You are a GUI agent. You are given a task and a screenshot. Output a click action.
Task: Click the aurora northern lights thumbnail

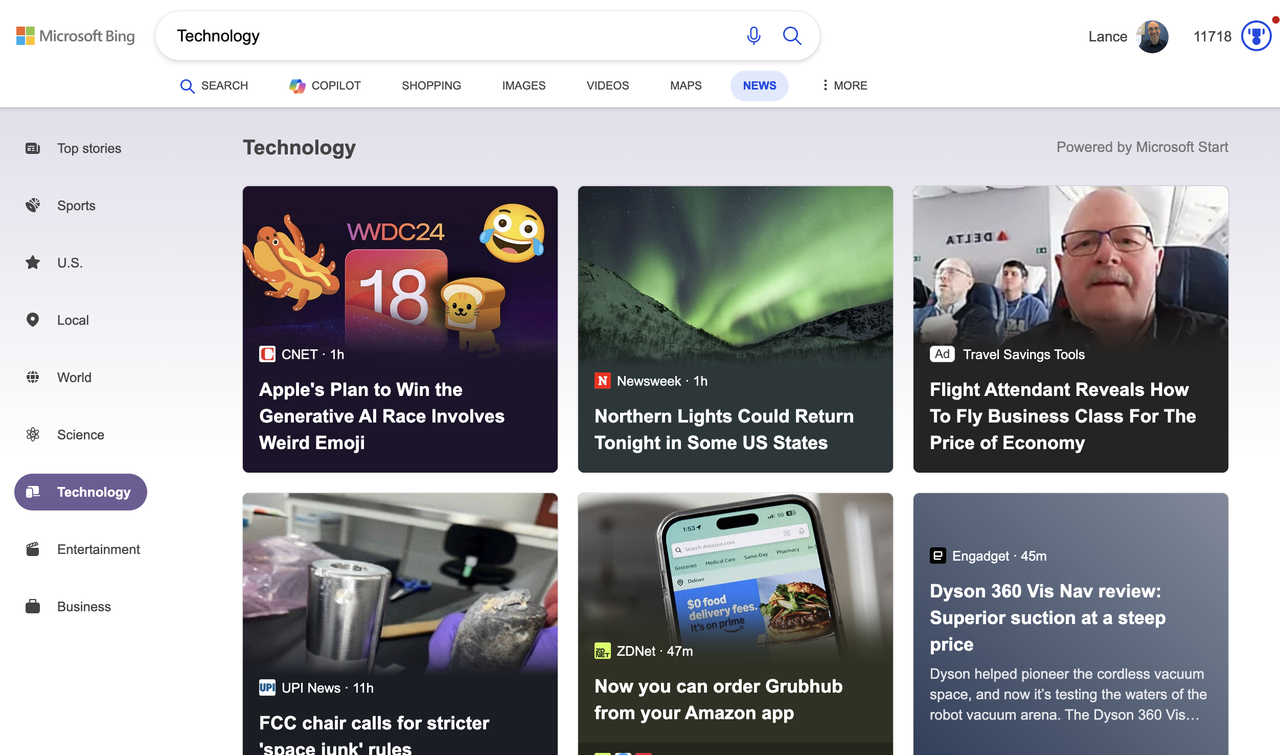pyautogui.click(x=735, y=275)
